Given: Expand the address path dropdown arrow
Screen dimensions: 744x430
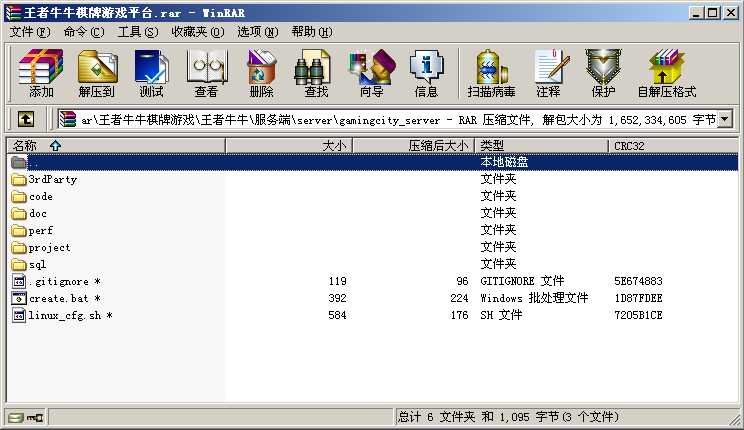Looking at the screenshot, I should tap(725, 119).
